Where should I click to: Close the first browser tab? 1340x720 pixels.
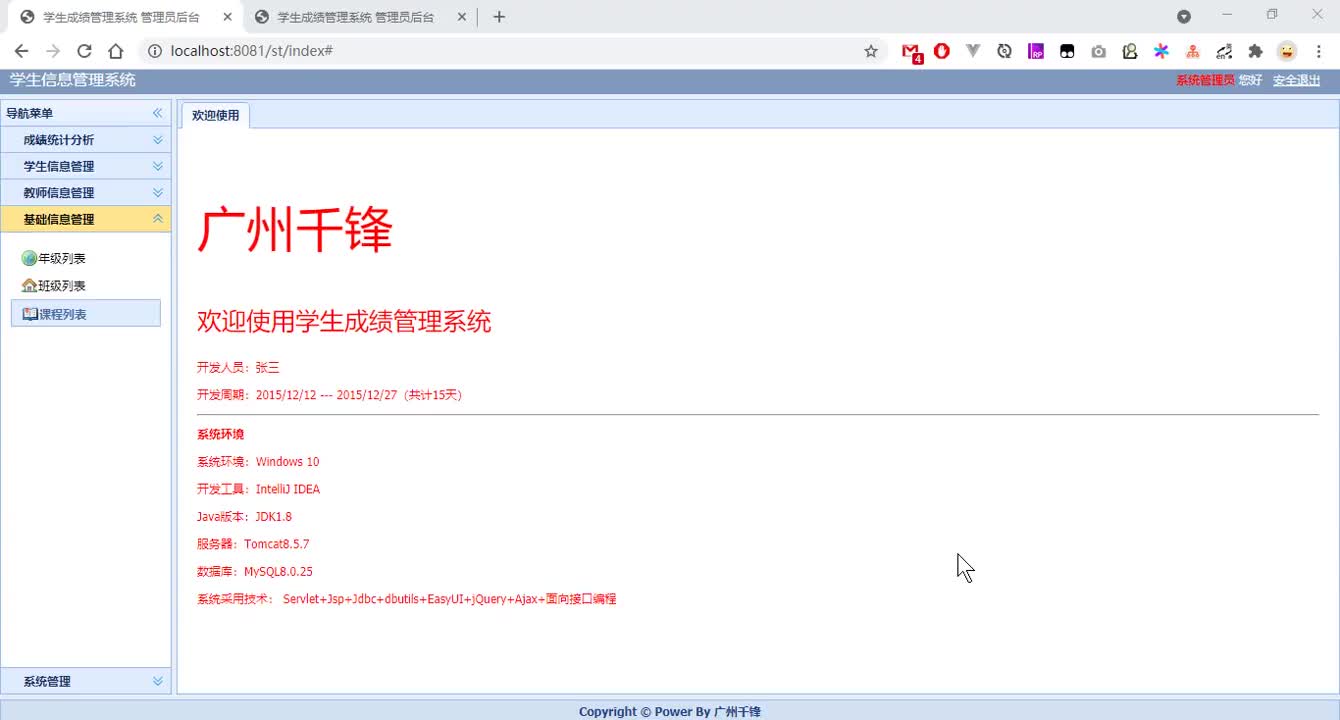click(x=228, y=17)
